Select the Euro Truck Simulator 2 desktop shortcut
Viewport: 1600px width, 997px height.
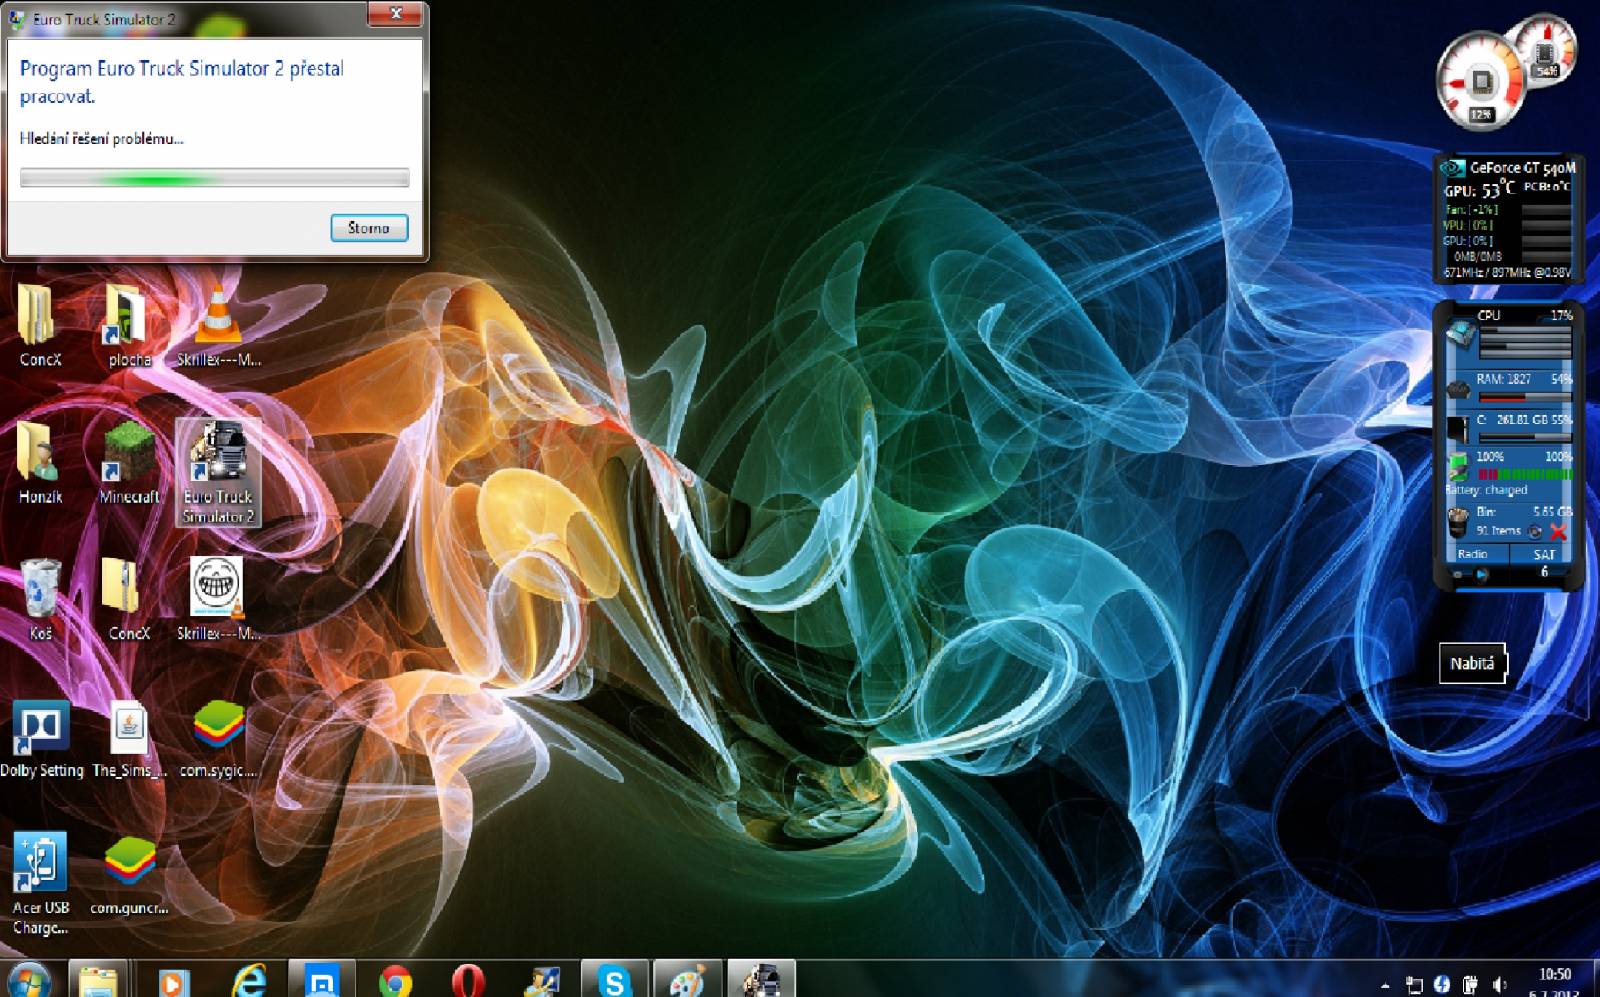(218, 472)
